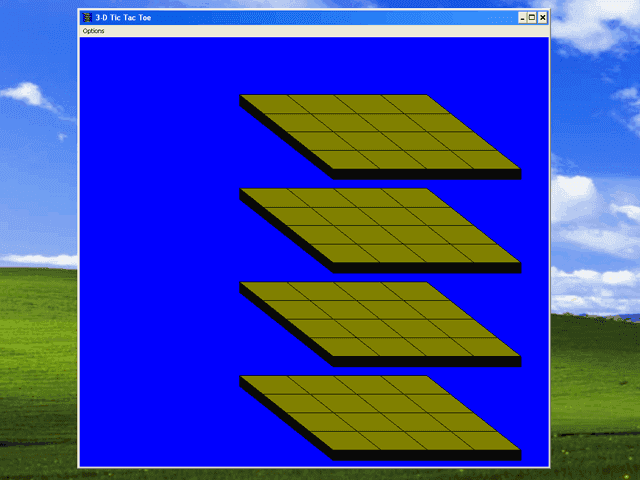640x480 pixels.
Task: Mark front-left corner cell of second board
Action: [346, 253]
